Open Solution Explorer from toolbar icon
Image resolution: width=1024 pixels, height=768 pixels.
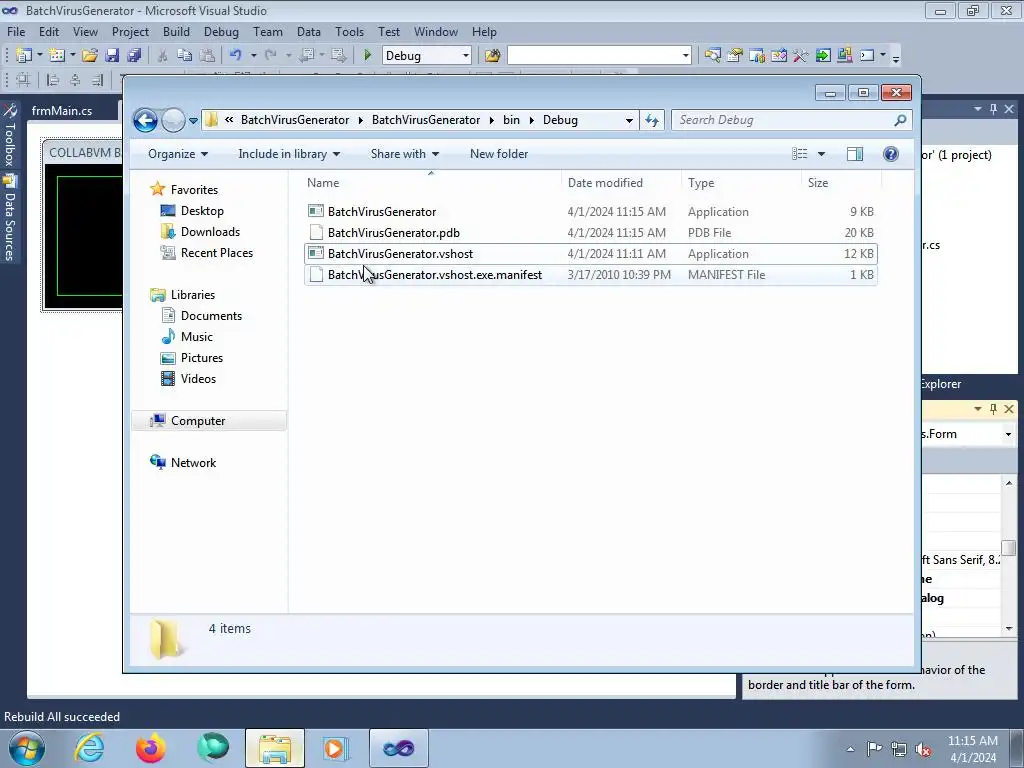point(712,56)
